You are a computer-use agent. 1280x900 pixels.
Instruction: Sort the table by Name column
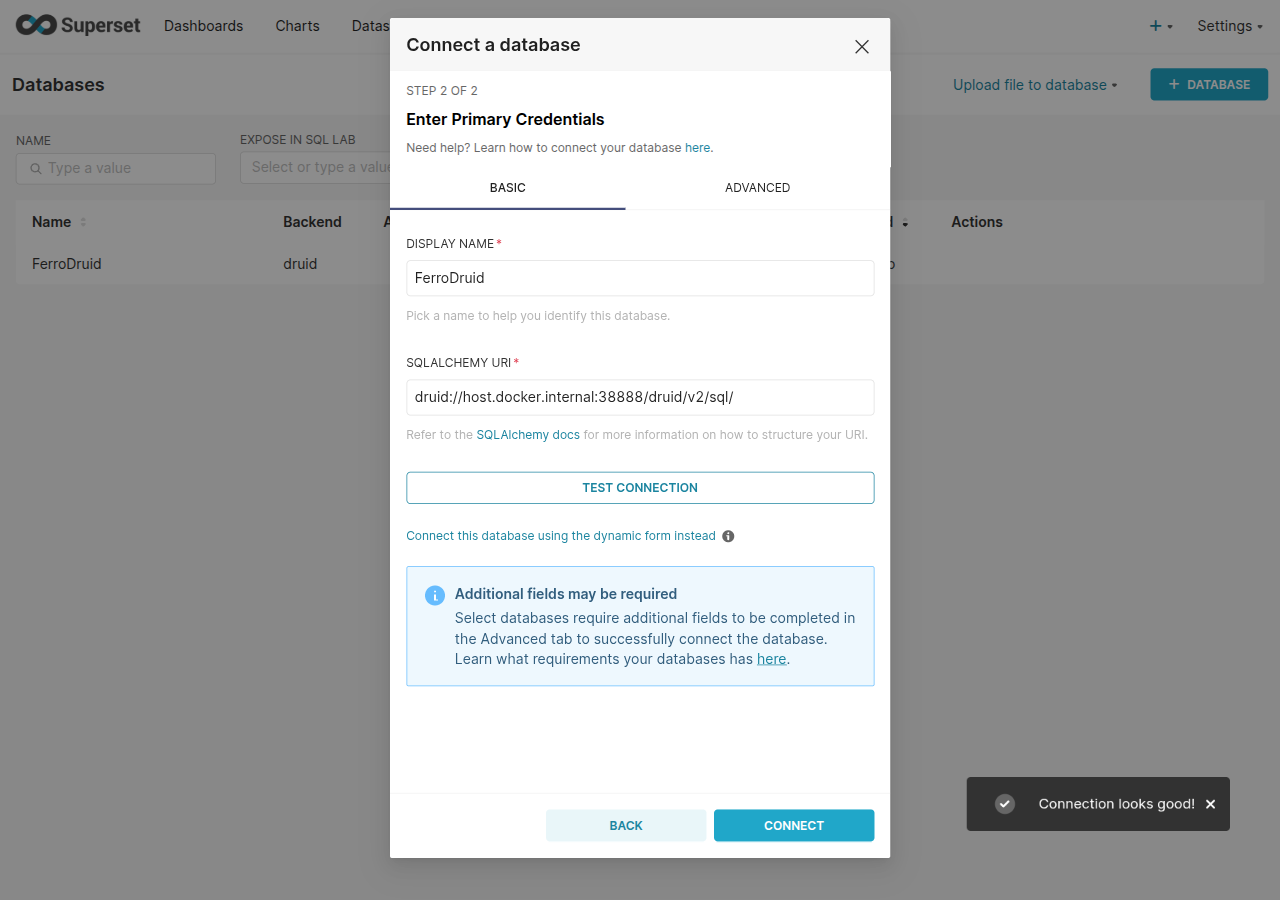(x=59, y=222)
